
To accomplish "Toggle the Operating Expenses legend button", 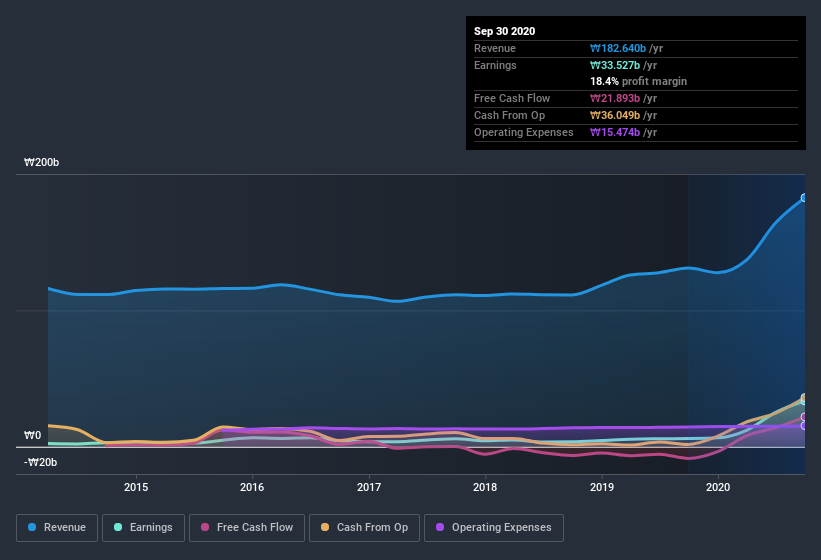I will point(494,528).
